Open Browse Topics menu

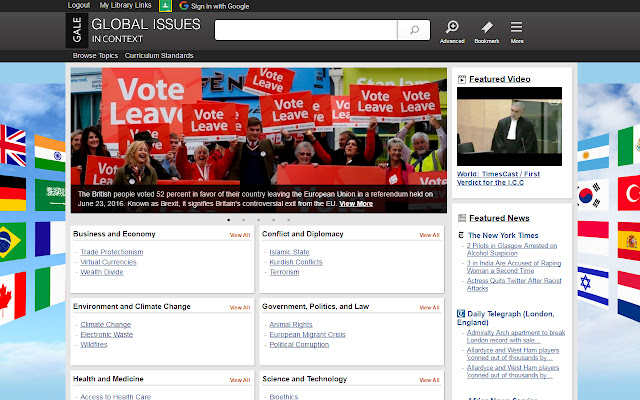pos(95,56)
